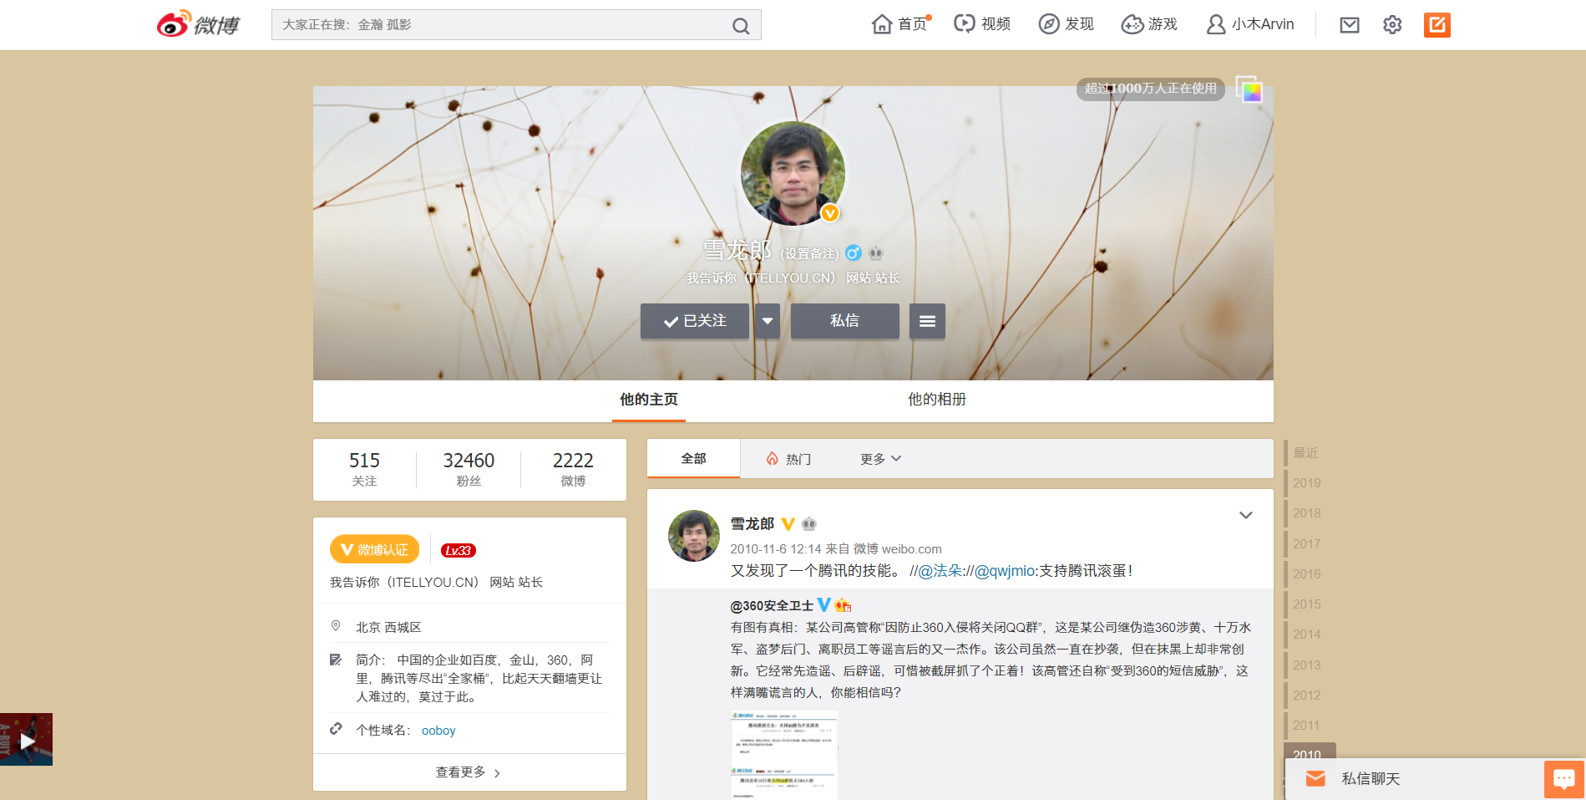Click the 2222 微博 count
This screenshot has height=800, width=1586.
(573, 469)
